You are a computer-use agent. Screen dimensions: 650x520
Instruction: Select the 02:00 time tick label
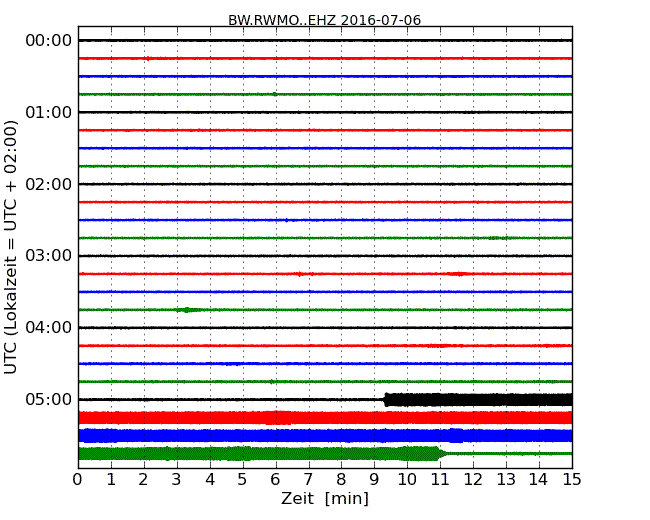49,184
